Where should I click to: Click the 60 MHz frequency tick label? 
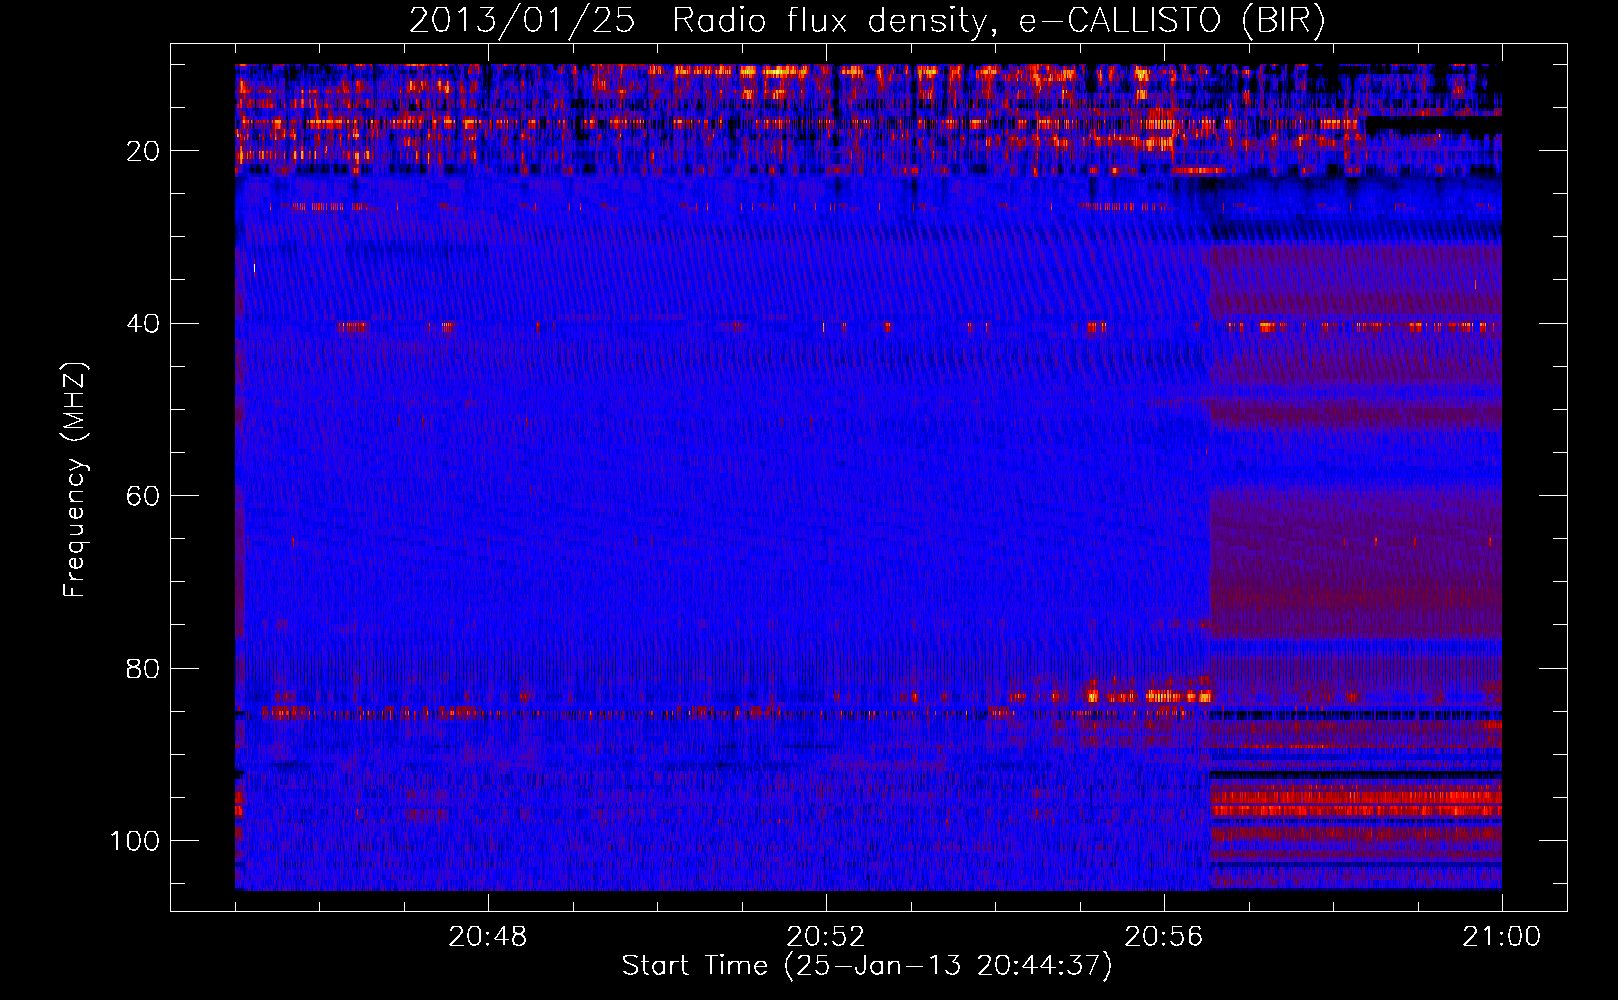pyautogui.click(x=144, y=496)
